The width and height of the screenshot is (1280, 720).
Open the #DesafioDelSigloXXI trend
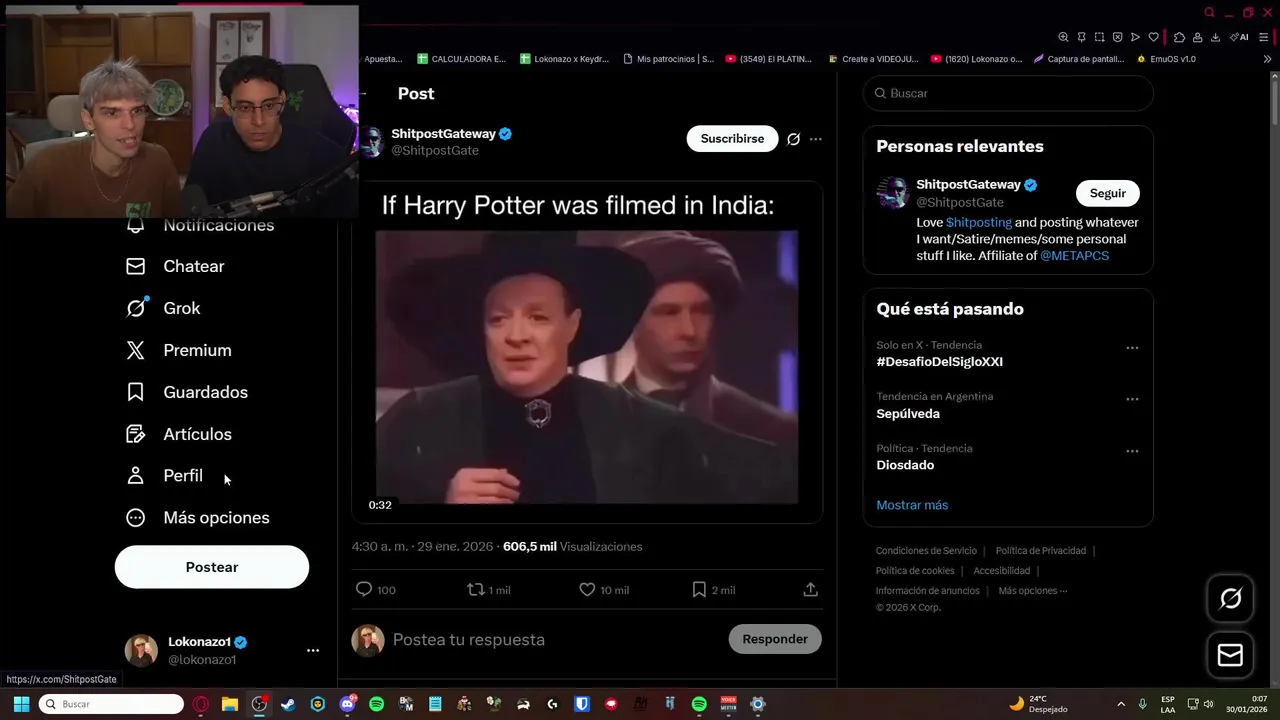tap(940, 362)
